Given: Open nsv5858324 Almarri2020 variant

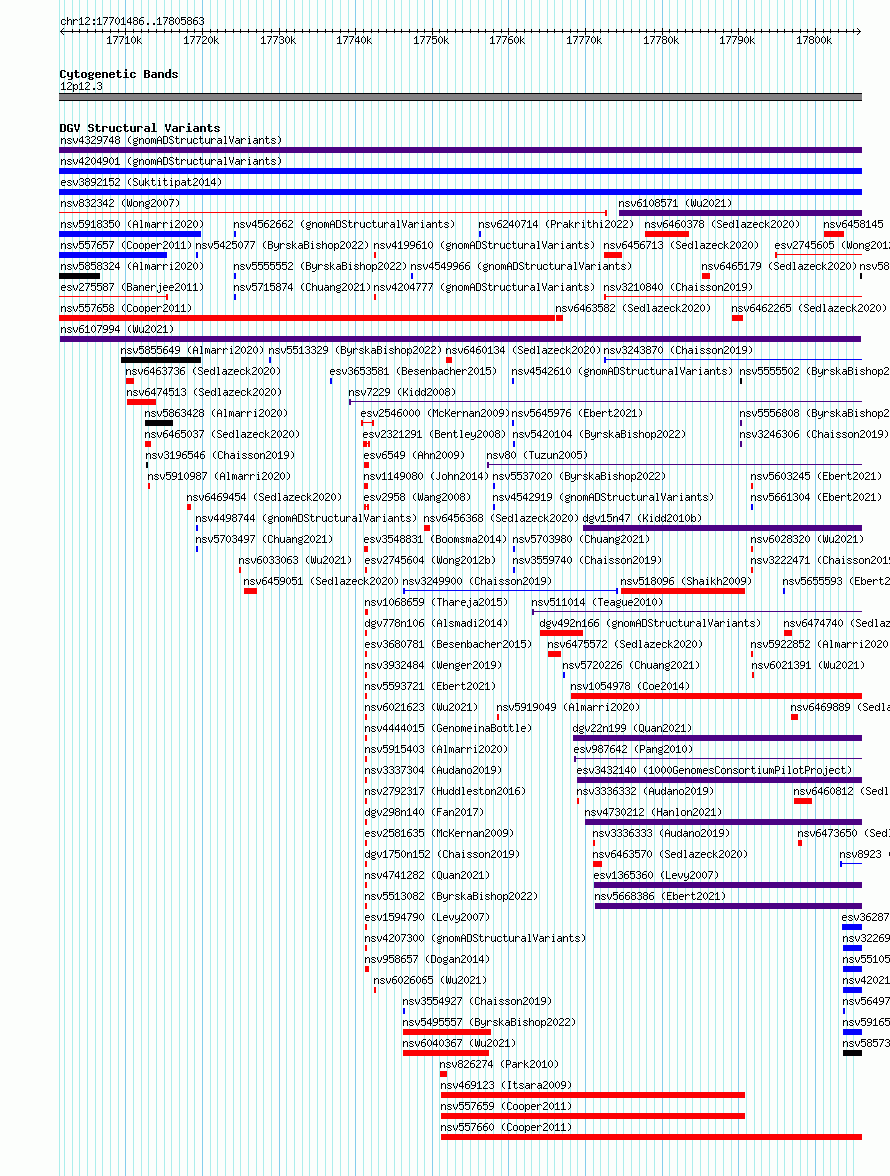Looking at the screenshot, I should coord(132,266).
